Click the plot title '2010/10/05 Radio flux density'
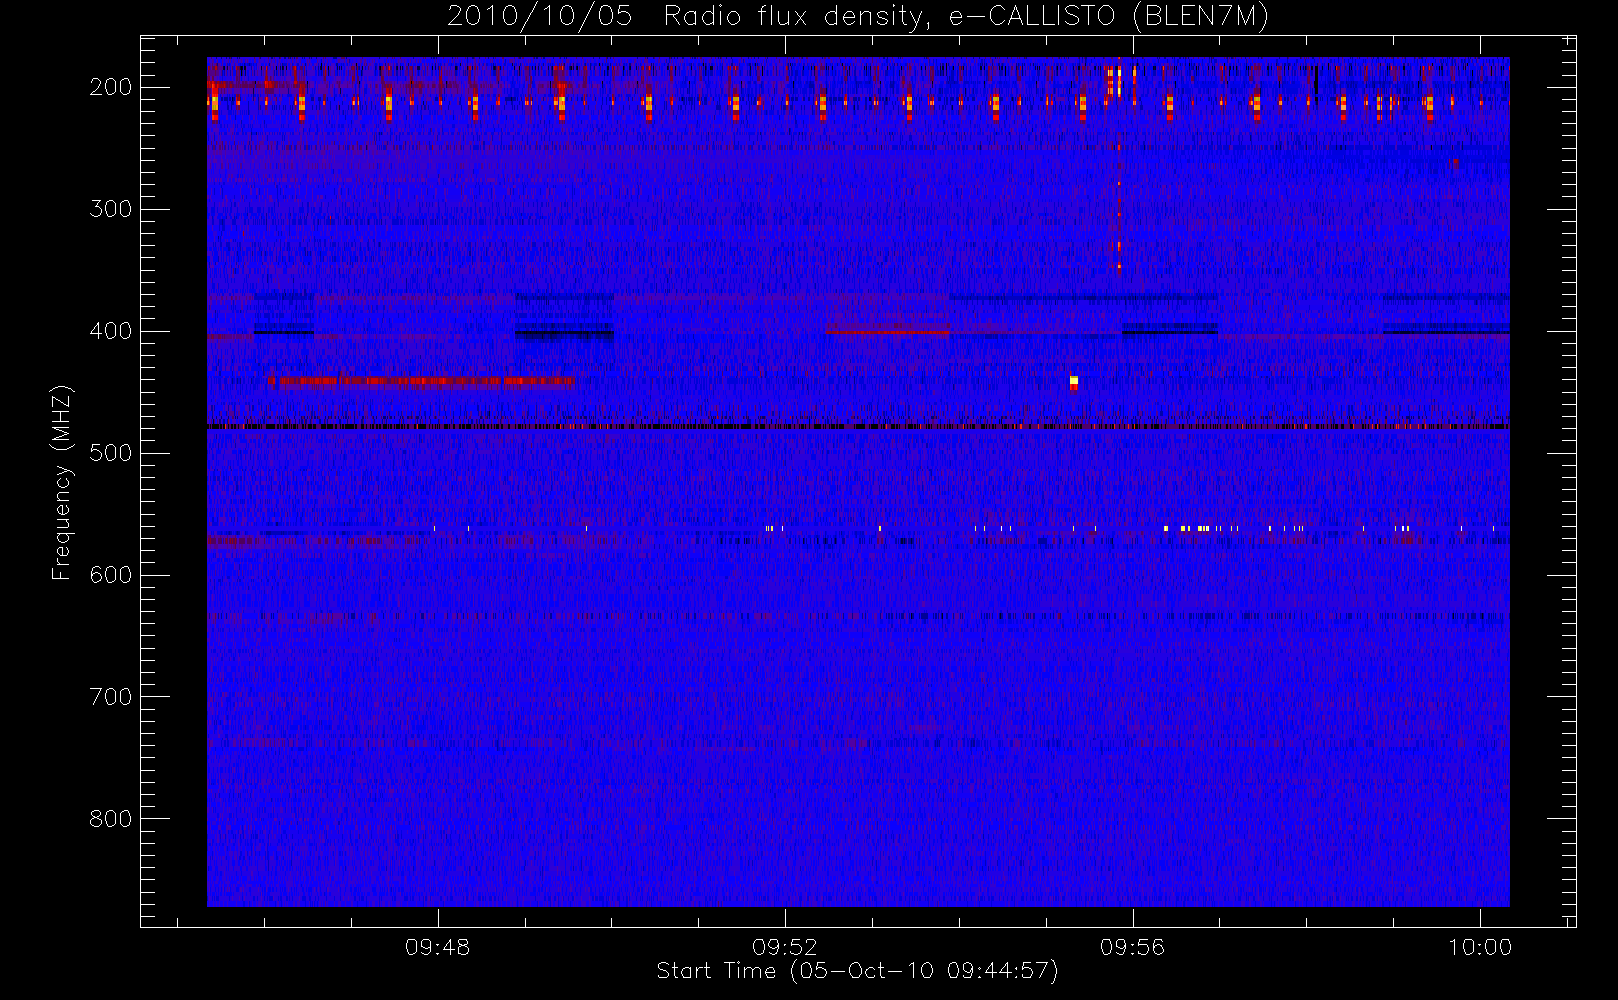 click(858, 17)
